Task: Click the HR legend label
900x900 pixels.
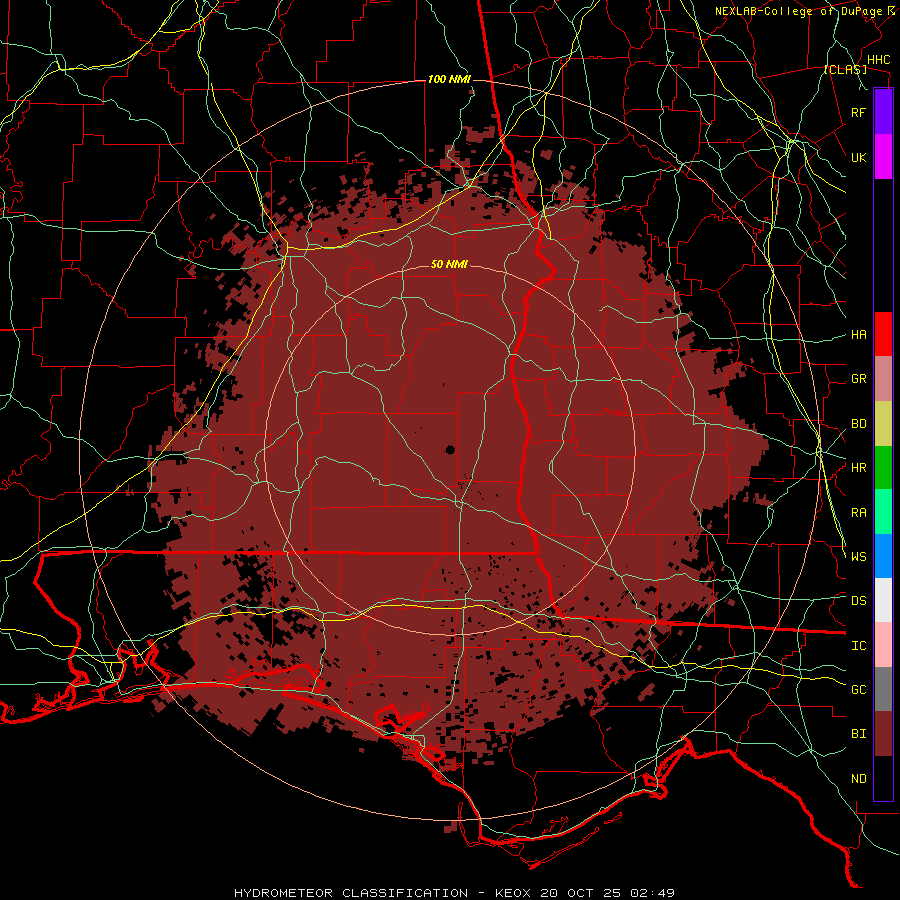Action: click(858, 468)
